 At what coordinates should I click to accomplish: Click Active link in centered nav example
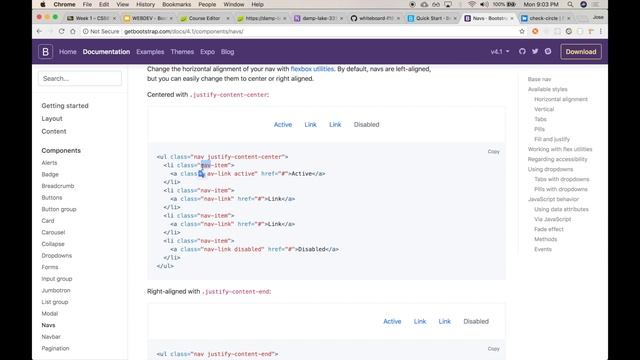tap(283, 124)
